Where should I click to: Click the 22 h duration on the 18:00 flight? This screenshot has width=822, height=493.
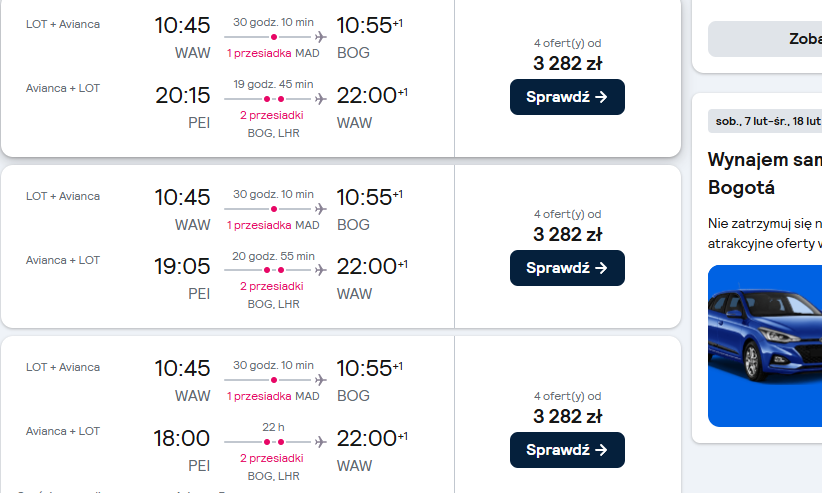click(273, 427)
